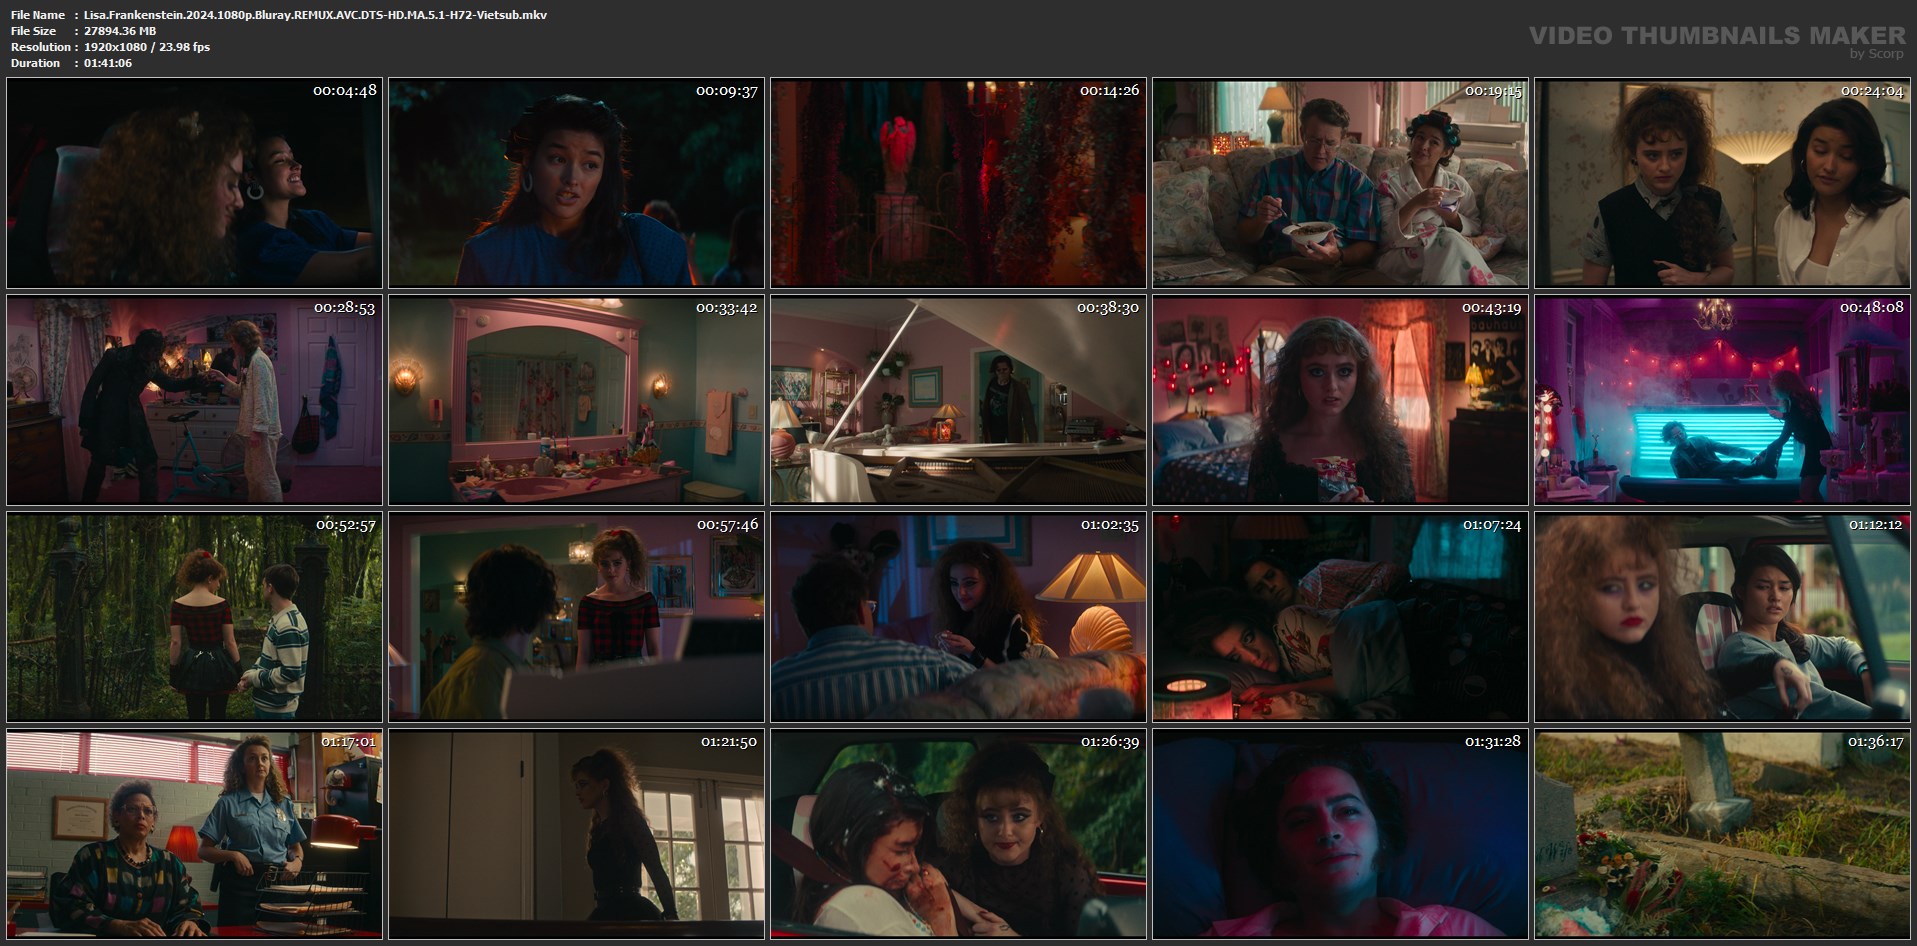This screenshot has height=946, width=1917.
Task: Open the thumbnail at 01:17:01
Action: click(x=194, y=834)
